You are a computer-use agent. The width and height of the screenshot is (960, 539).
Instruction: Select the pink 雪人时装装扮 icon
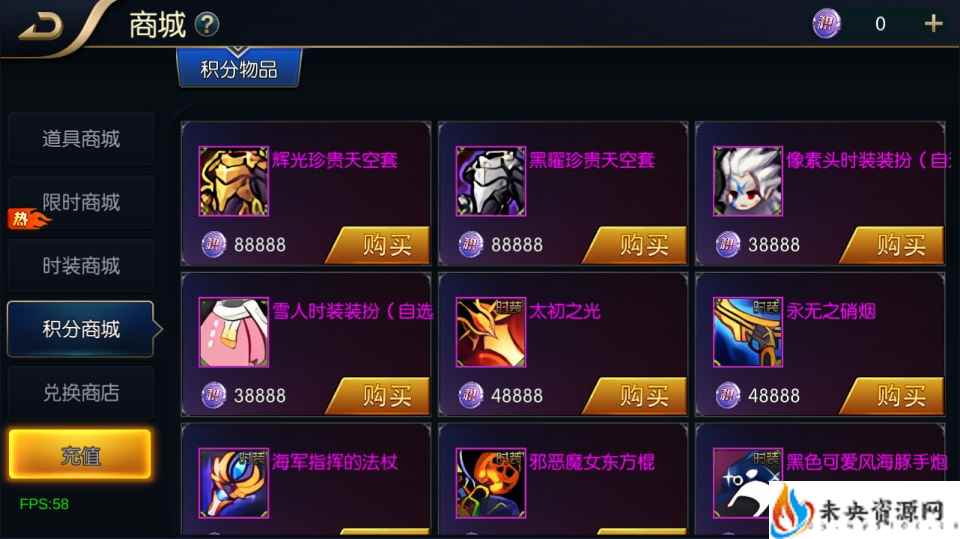234,332
